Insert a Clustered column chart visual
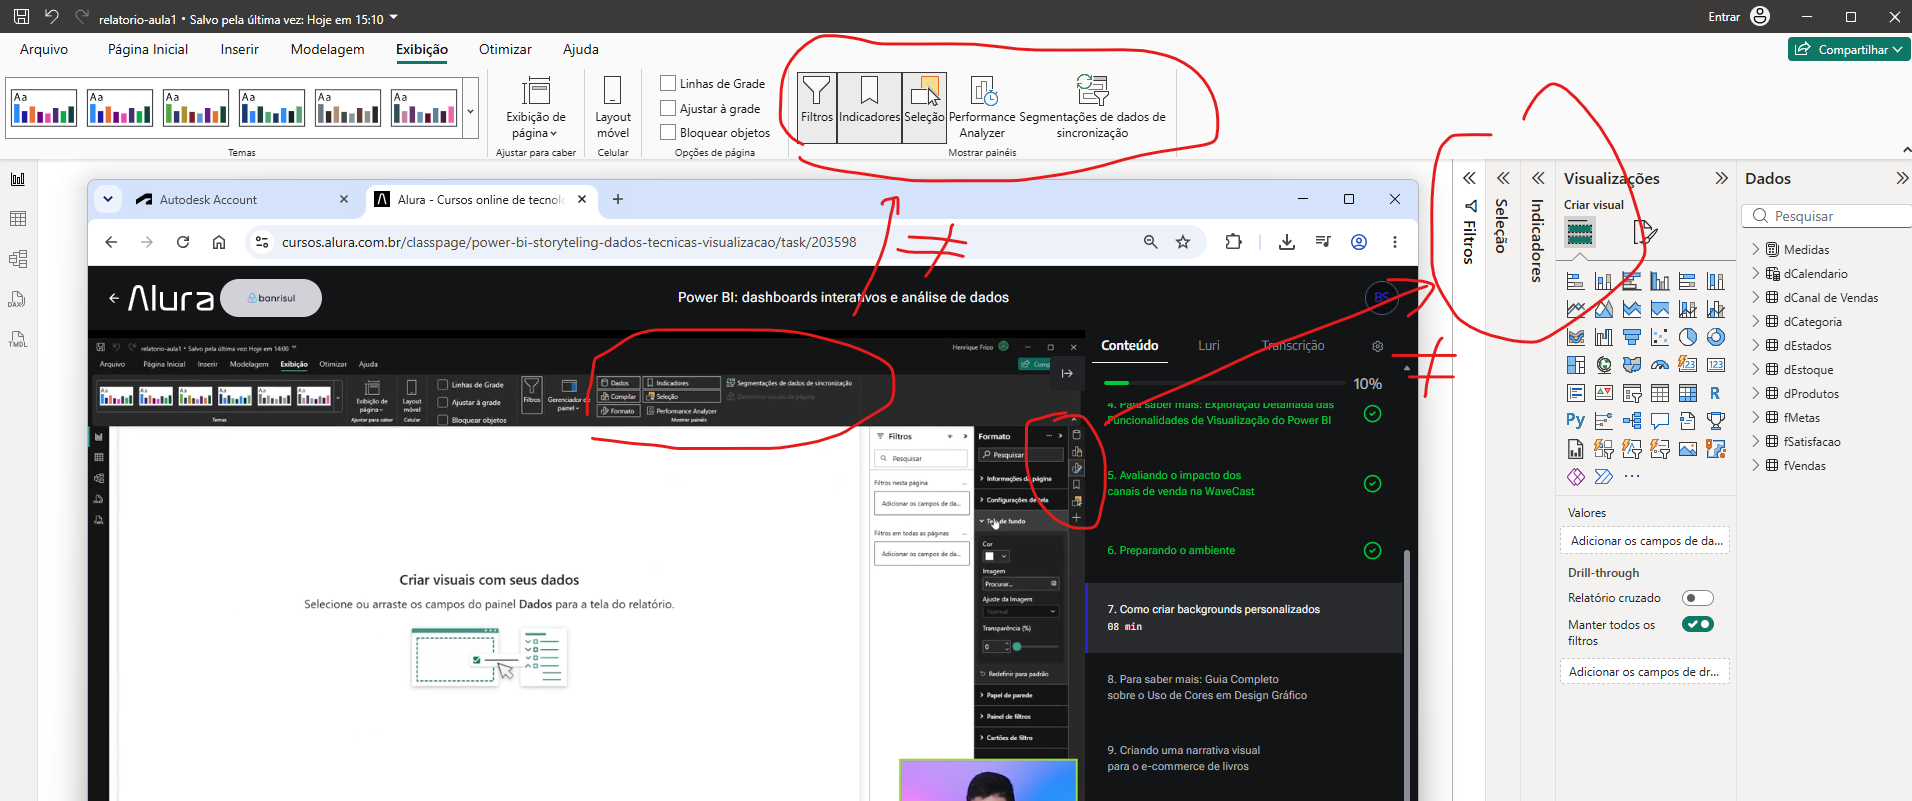The width and height of the screenshot is (1912, 801). (1660, 281)
